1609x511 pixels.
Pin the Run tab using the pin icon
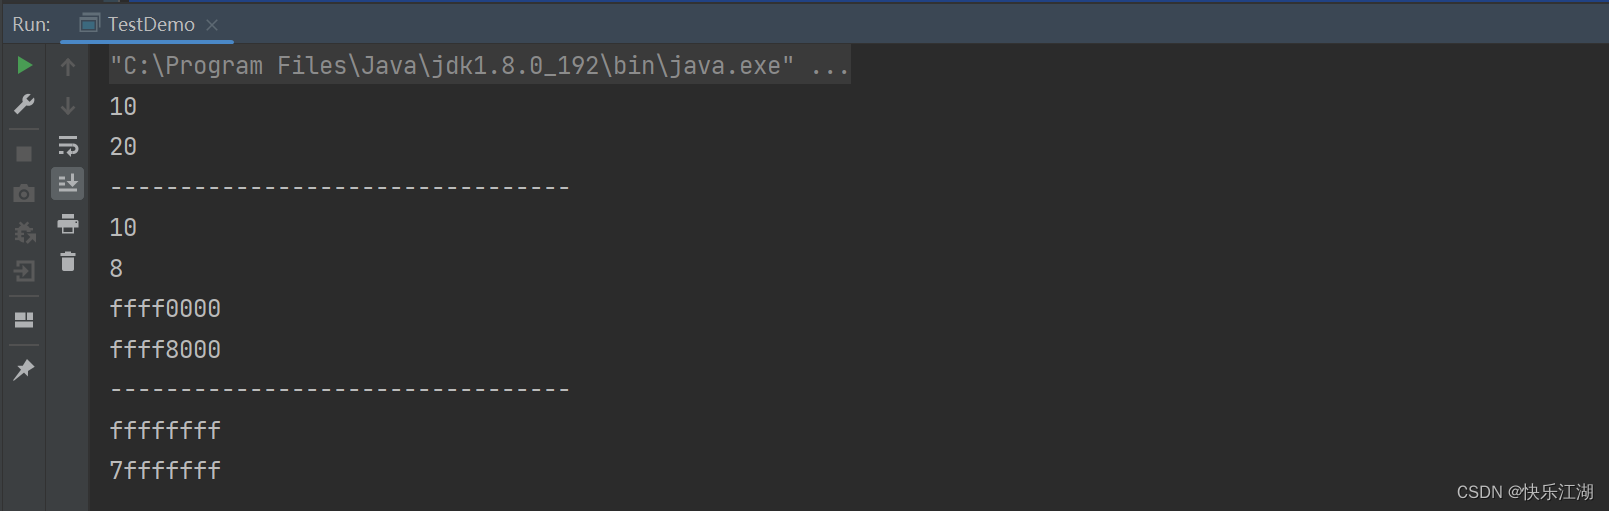pos(24,370)
